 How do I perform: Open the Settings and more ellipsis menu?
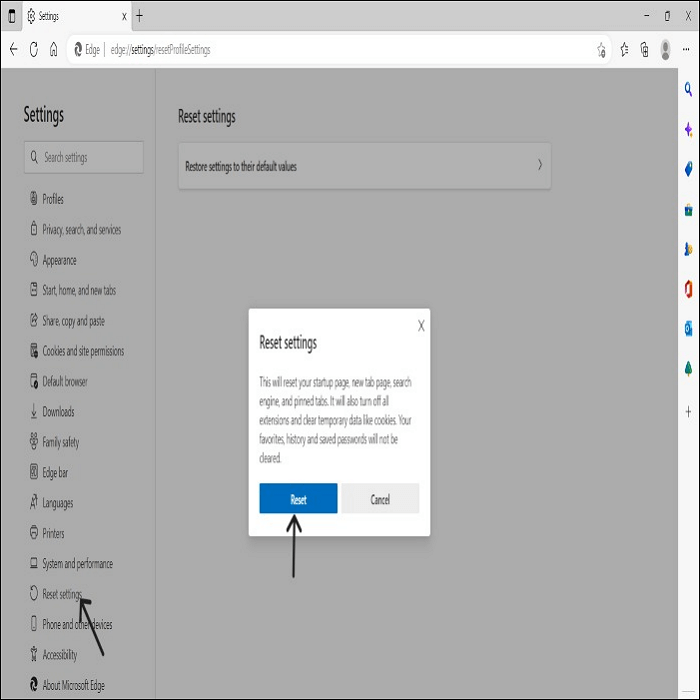(x=686, y=50)
